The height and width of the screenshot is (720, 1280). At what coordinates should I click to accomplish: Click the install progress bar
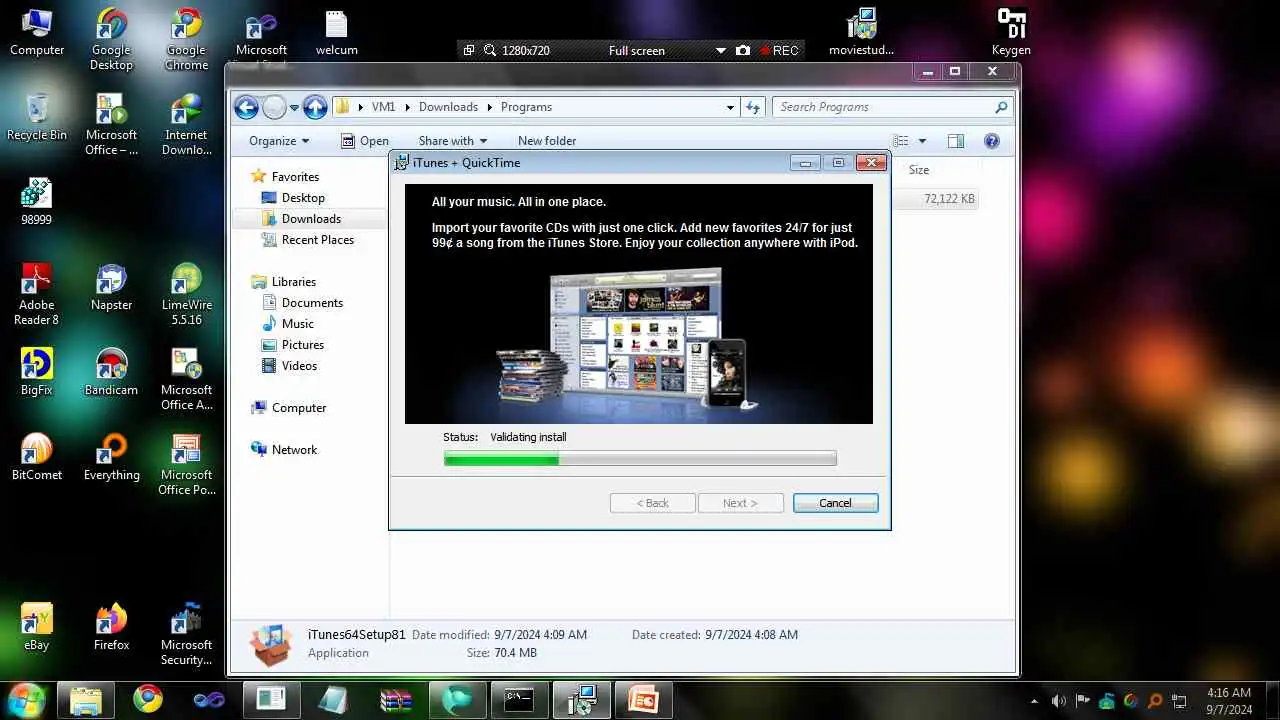point(640,459)
